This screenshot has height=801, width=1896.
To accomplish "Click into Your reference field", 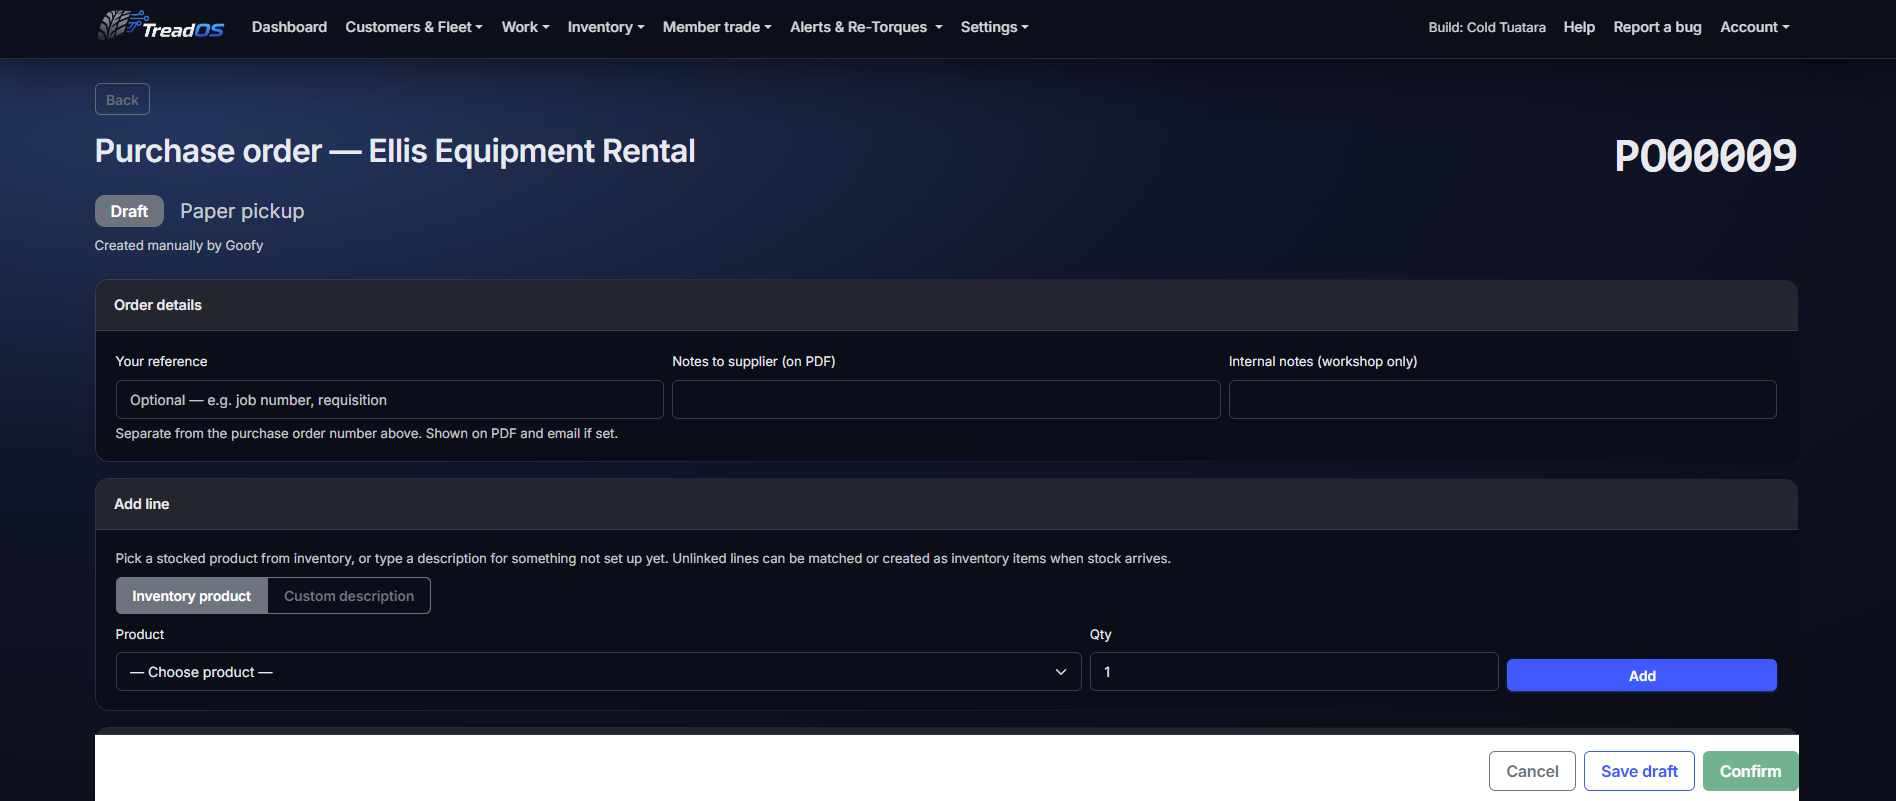I will pos(389,399).
